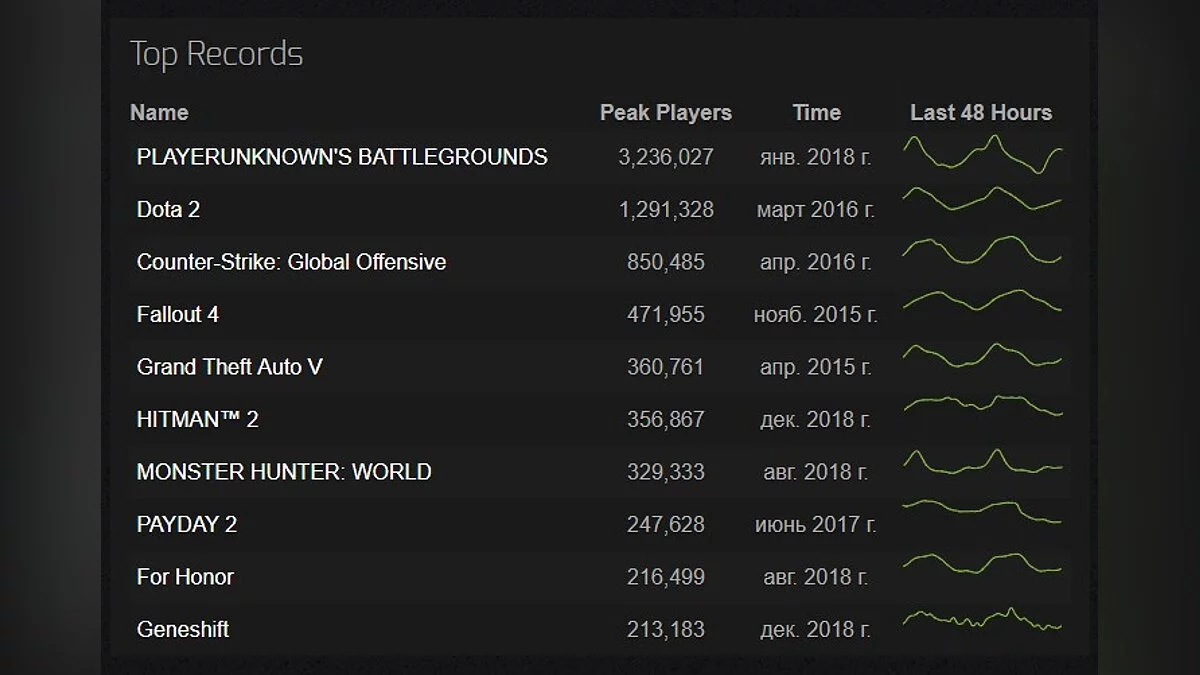Click the Dota 2 48-hour sparkline chart
This screenshot has height=675, width=1200.
click(x=982, y=199)
